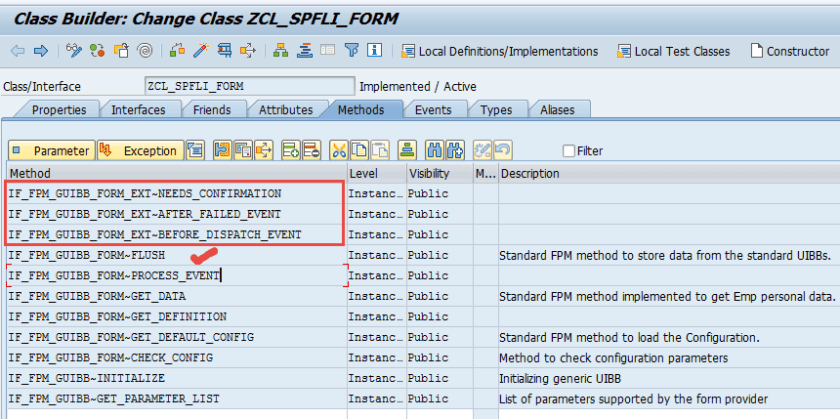
Task: Click the IF_FPM_GUIBB_FORM~PROCESS_EVENT method cell
Action: [x=177, y=275]
